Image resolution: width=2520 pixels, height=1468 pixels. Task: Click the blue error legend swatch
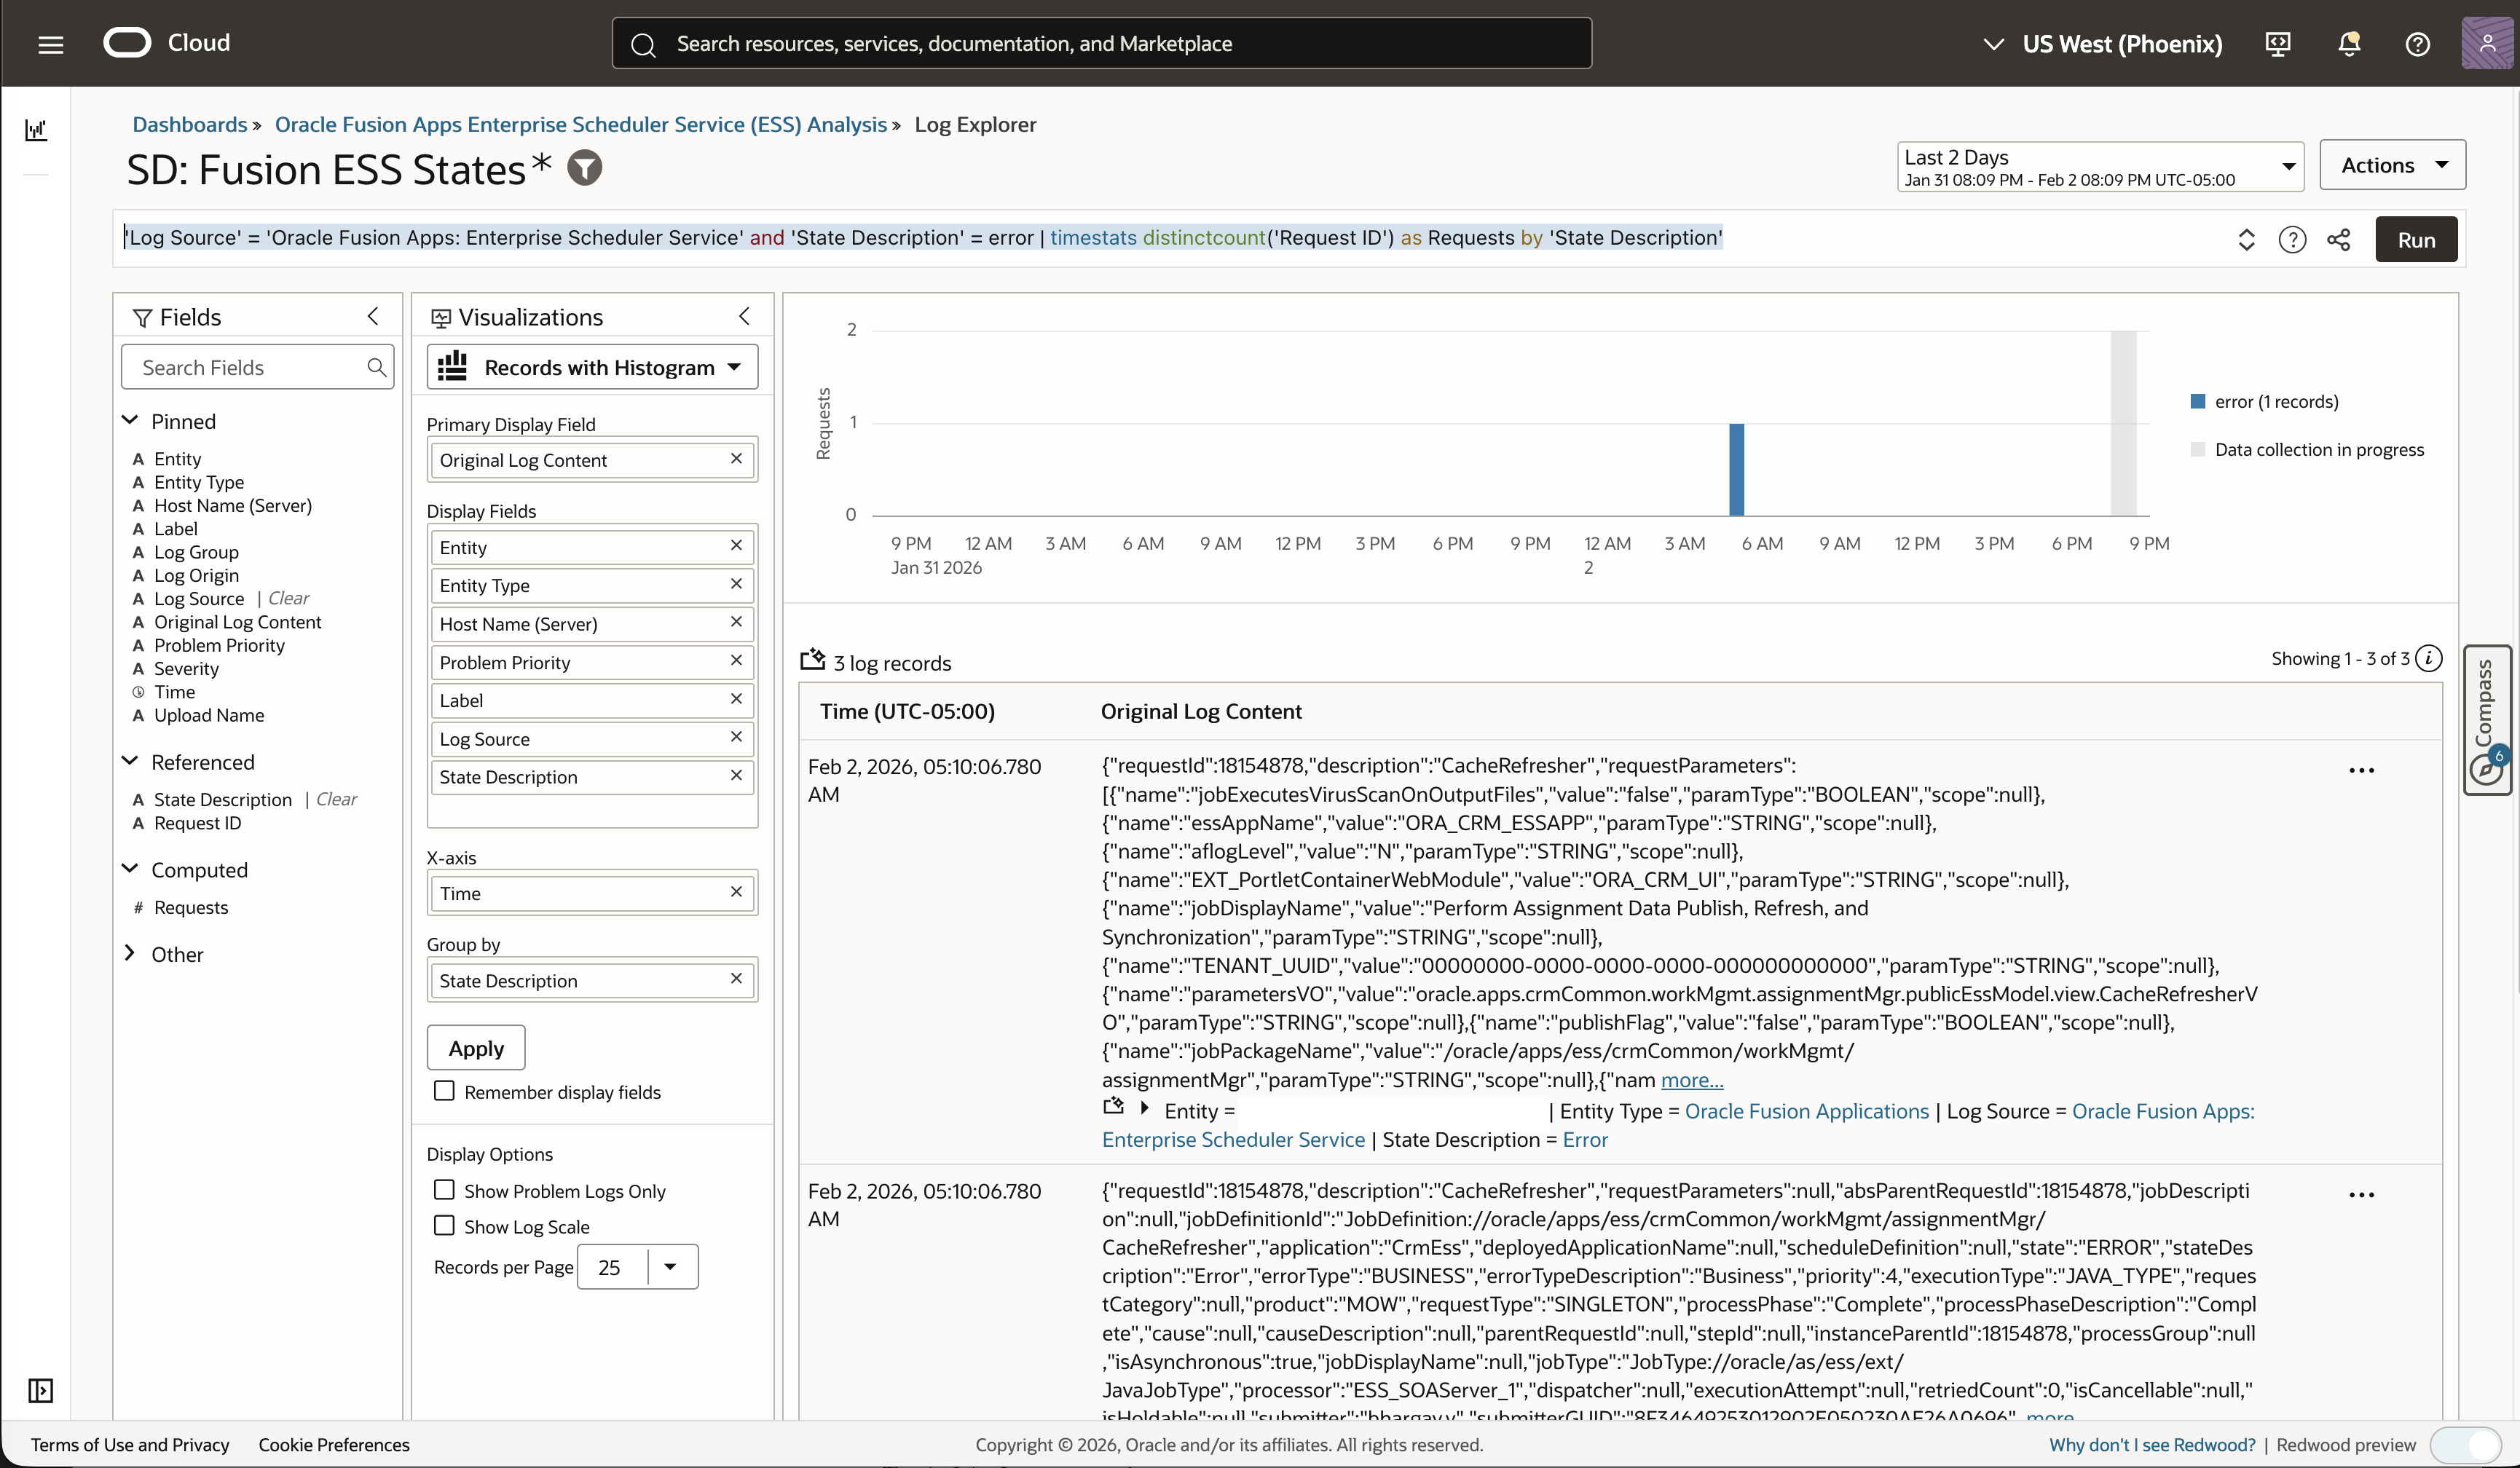coord(2198,402)
